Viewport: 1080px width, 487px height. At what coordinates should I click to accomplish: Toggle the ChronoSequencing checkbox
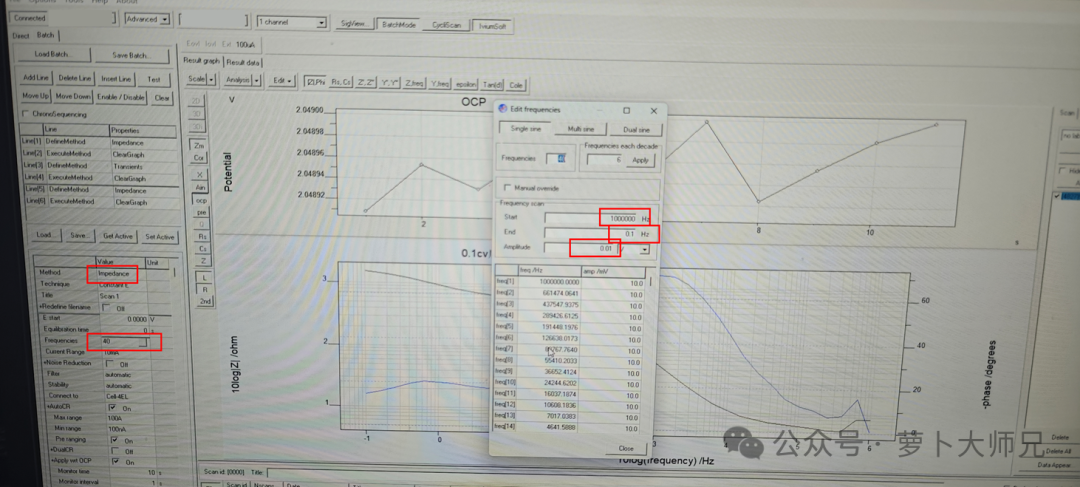coord(25,114)
